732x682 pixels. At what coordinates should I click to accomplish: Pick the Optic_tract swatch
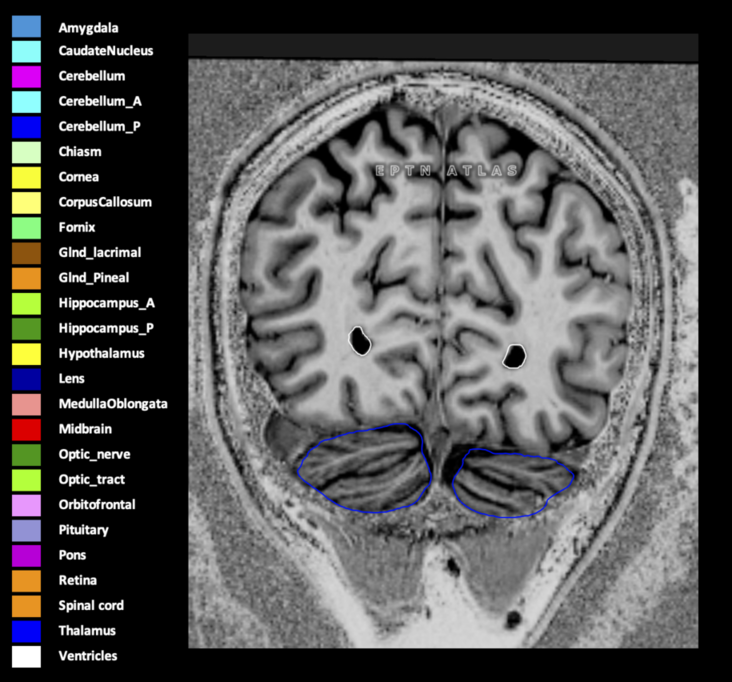(x=26, y=480)
